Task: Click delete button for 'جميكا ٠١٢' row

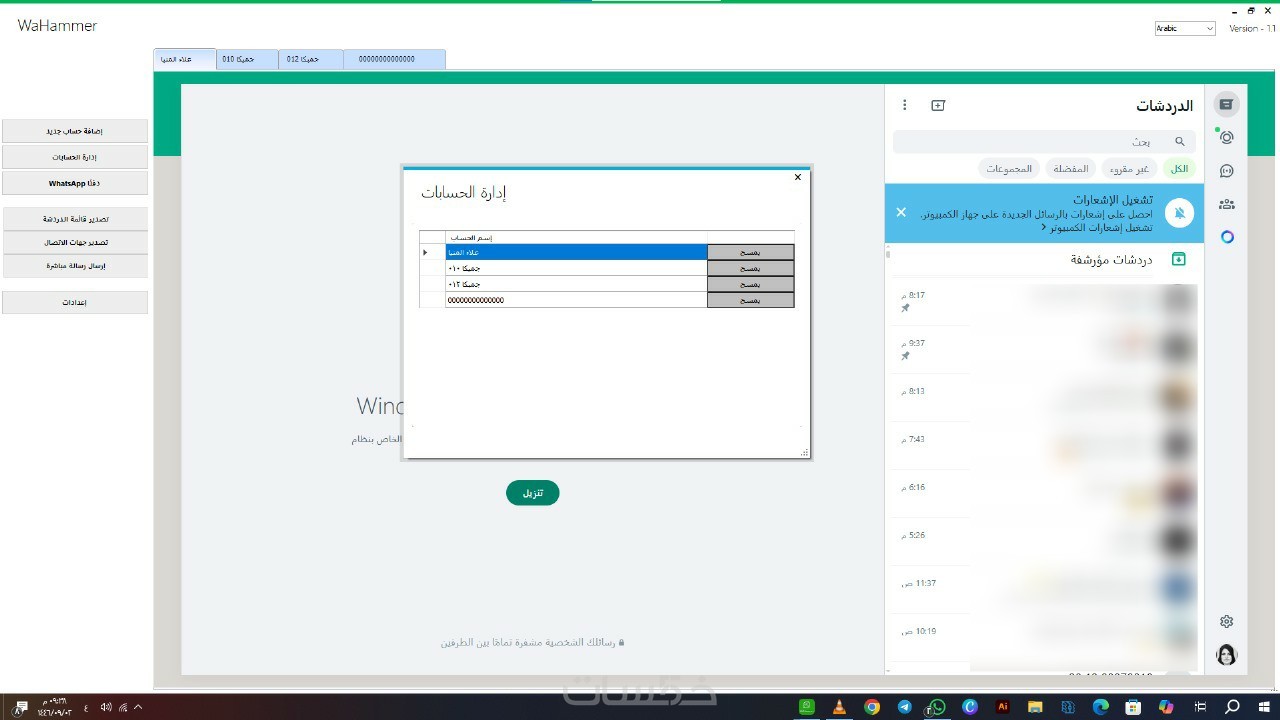Action: pyautogui.click(x=750, y=284)
